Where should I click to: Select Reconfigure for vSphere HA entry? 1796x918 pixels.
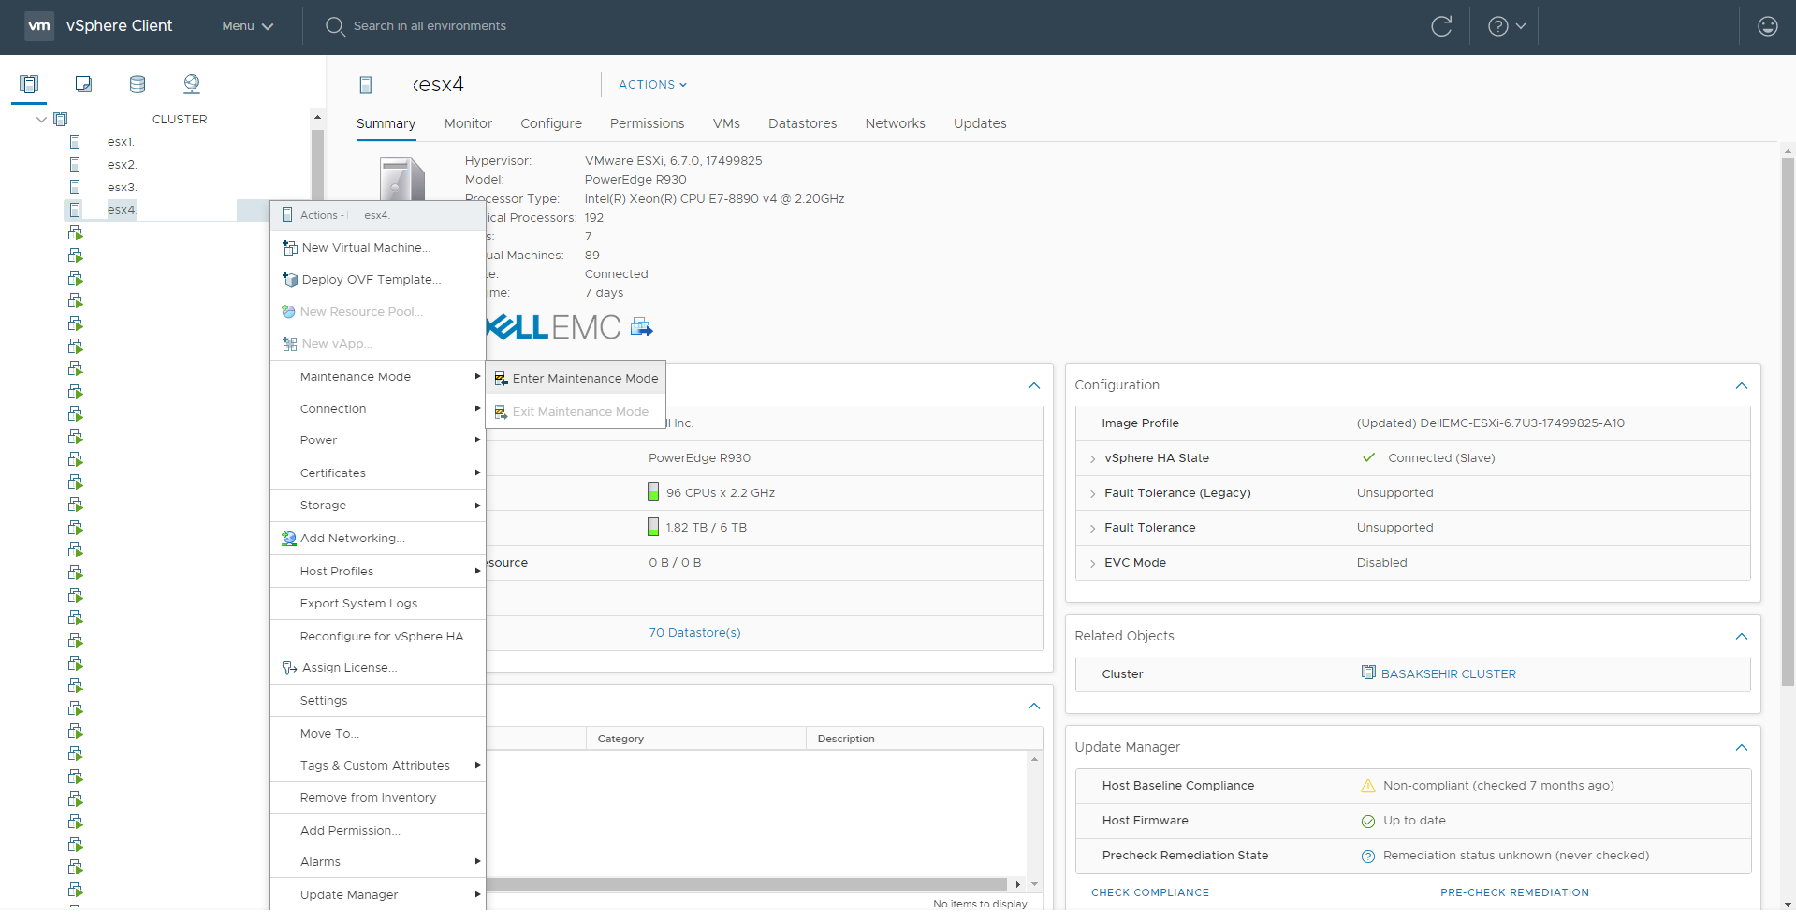click(378, 636)
